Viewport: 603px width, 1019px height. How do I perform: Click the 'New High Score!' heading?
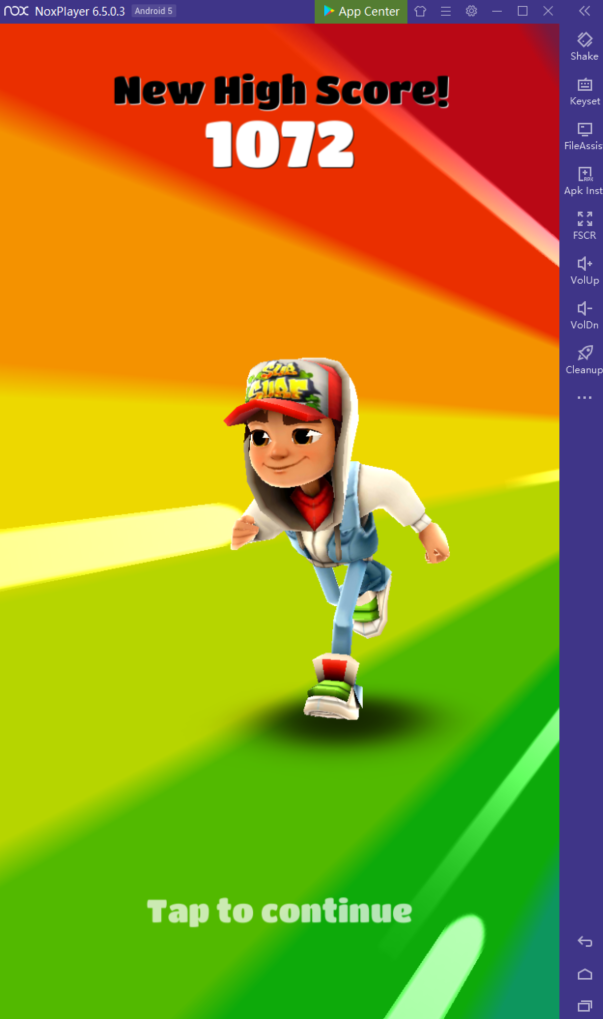pos(281,90)
